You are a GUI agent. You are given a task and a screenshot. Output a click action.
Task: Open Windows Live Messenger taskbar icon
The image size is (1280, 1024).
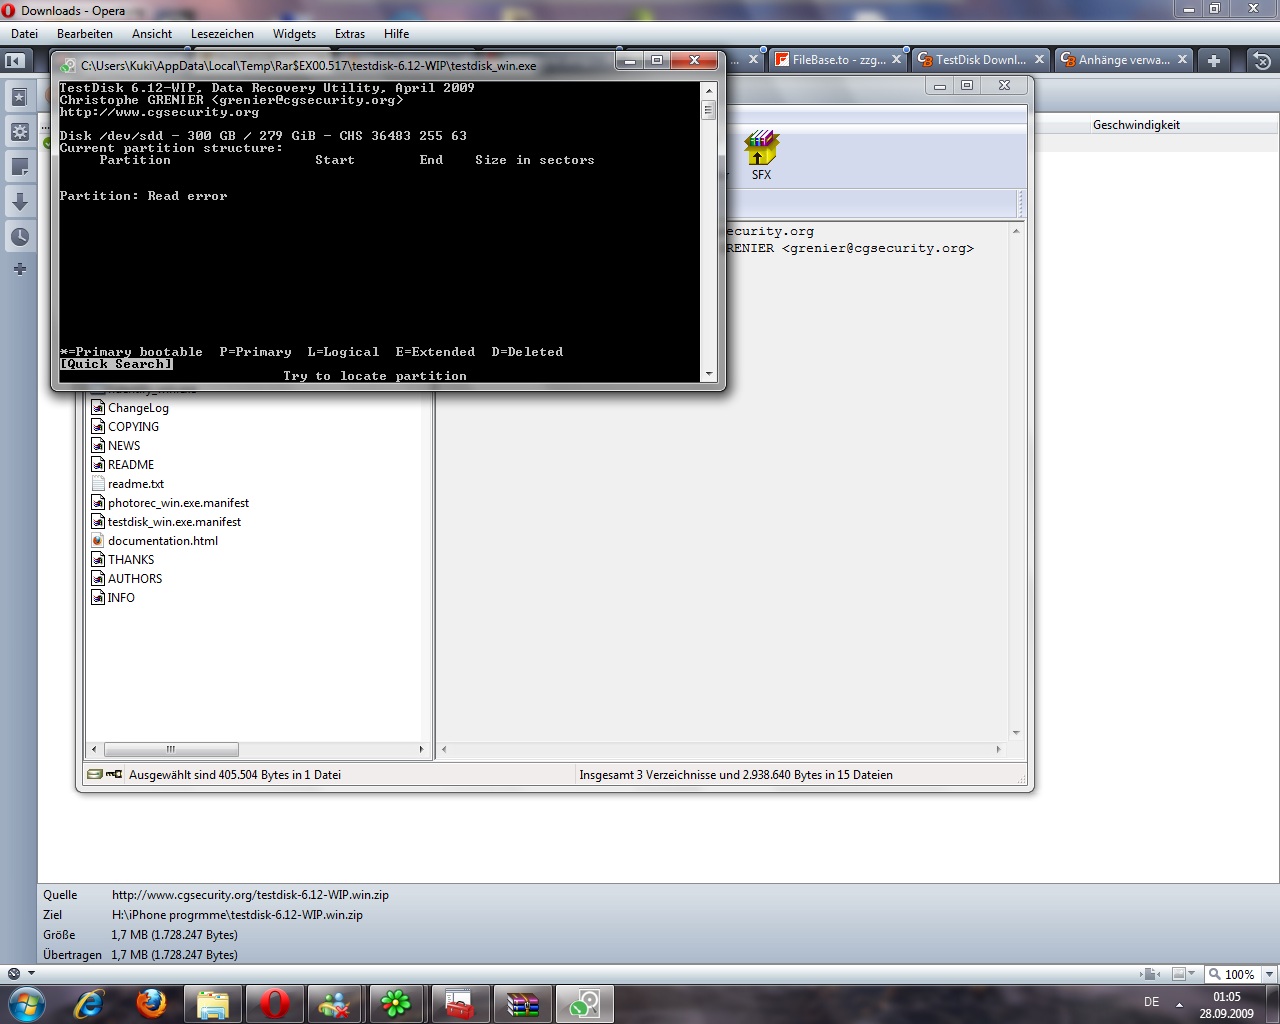335,1004
